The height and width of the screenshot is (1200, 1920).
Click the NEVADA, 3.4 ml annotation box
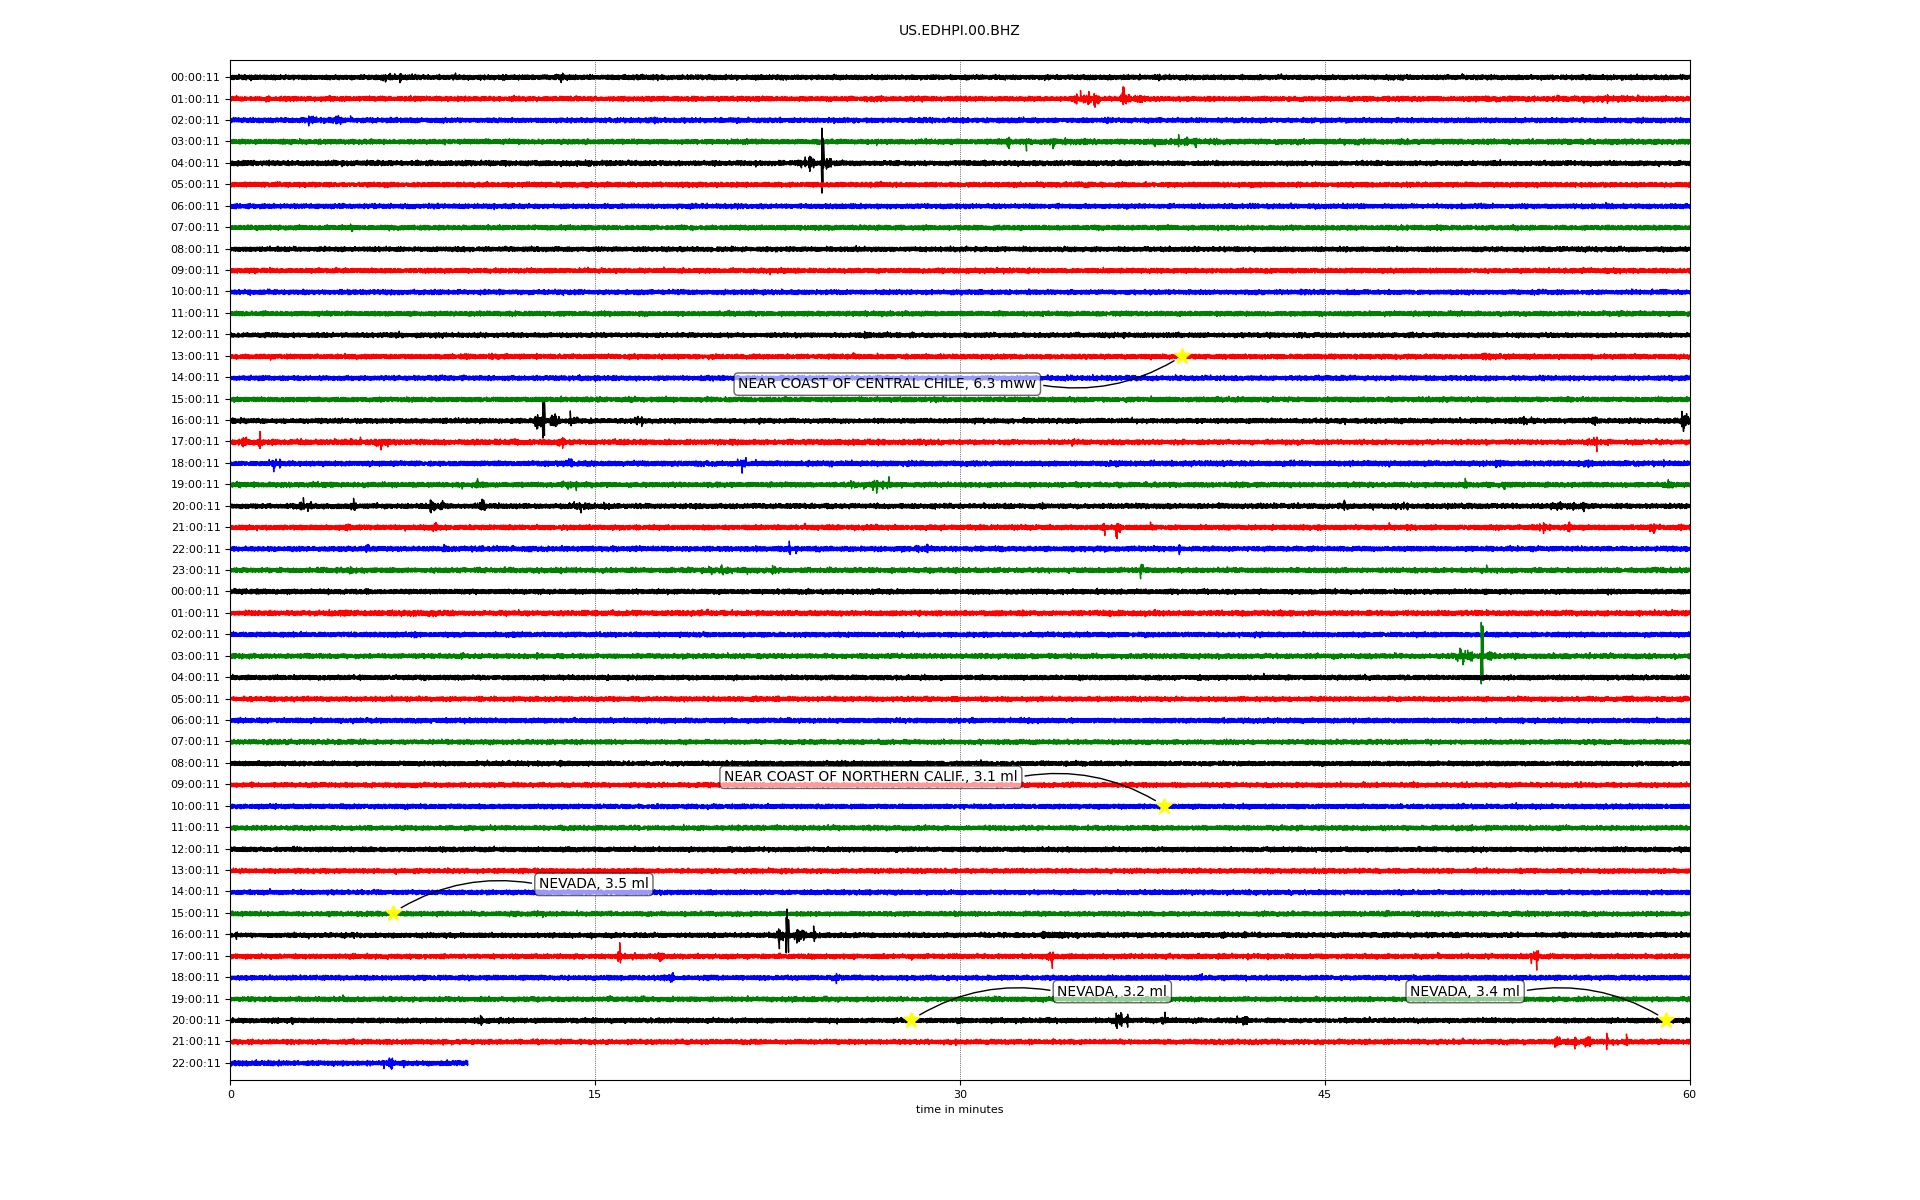pyautogui.click(x=1464, y=992)
